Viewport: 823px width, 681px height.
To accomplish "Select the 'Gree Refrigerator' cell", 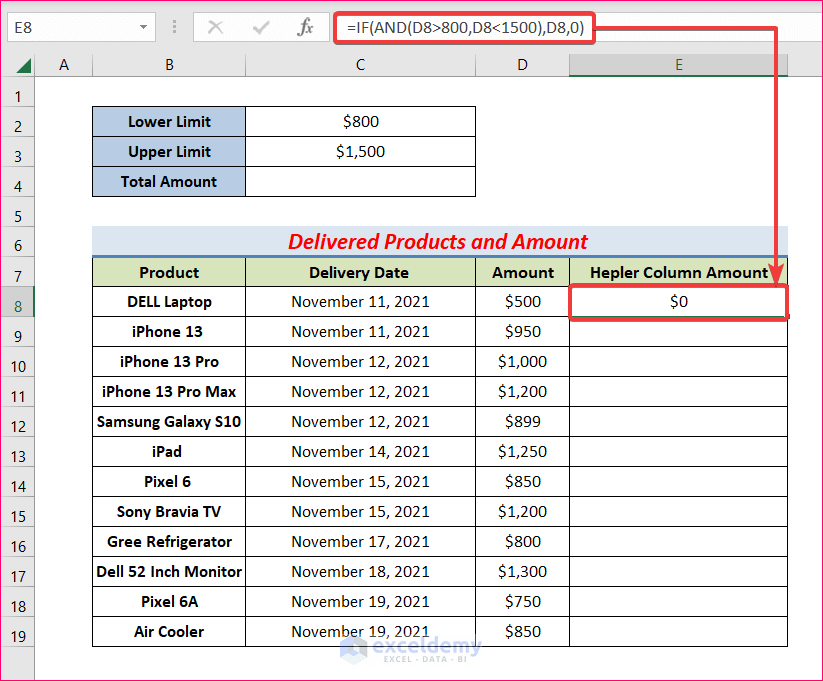I will (x=169, y=541).
